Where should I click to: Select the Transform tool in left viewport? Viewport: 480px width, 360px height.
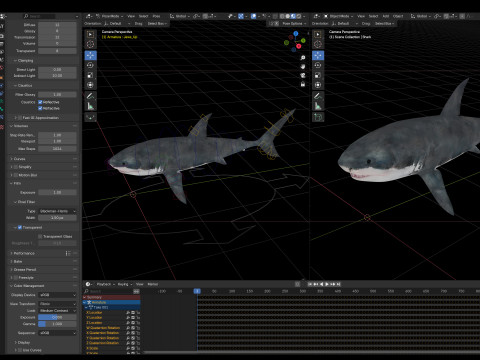coord(90,85)
